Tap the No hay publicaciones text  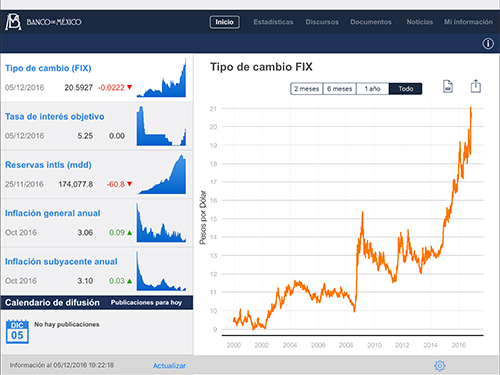tap(67, 324)
